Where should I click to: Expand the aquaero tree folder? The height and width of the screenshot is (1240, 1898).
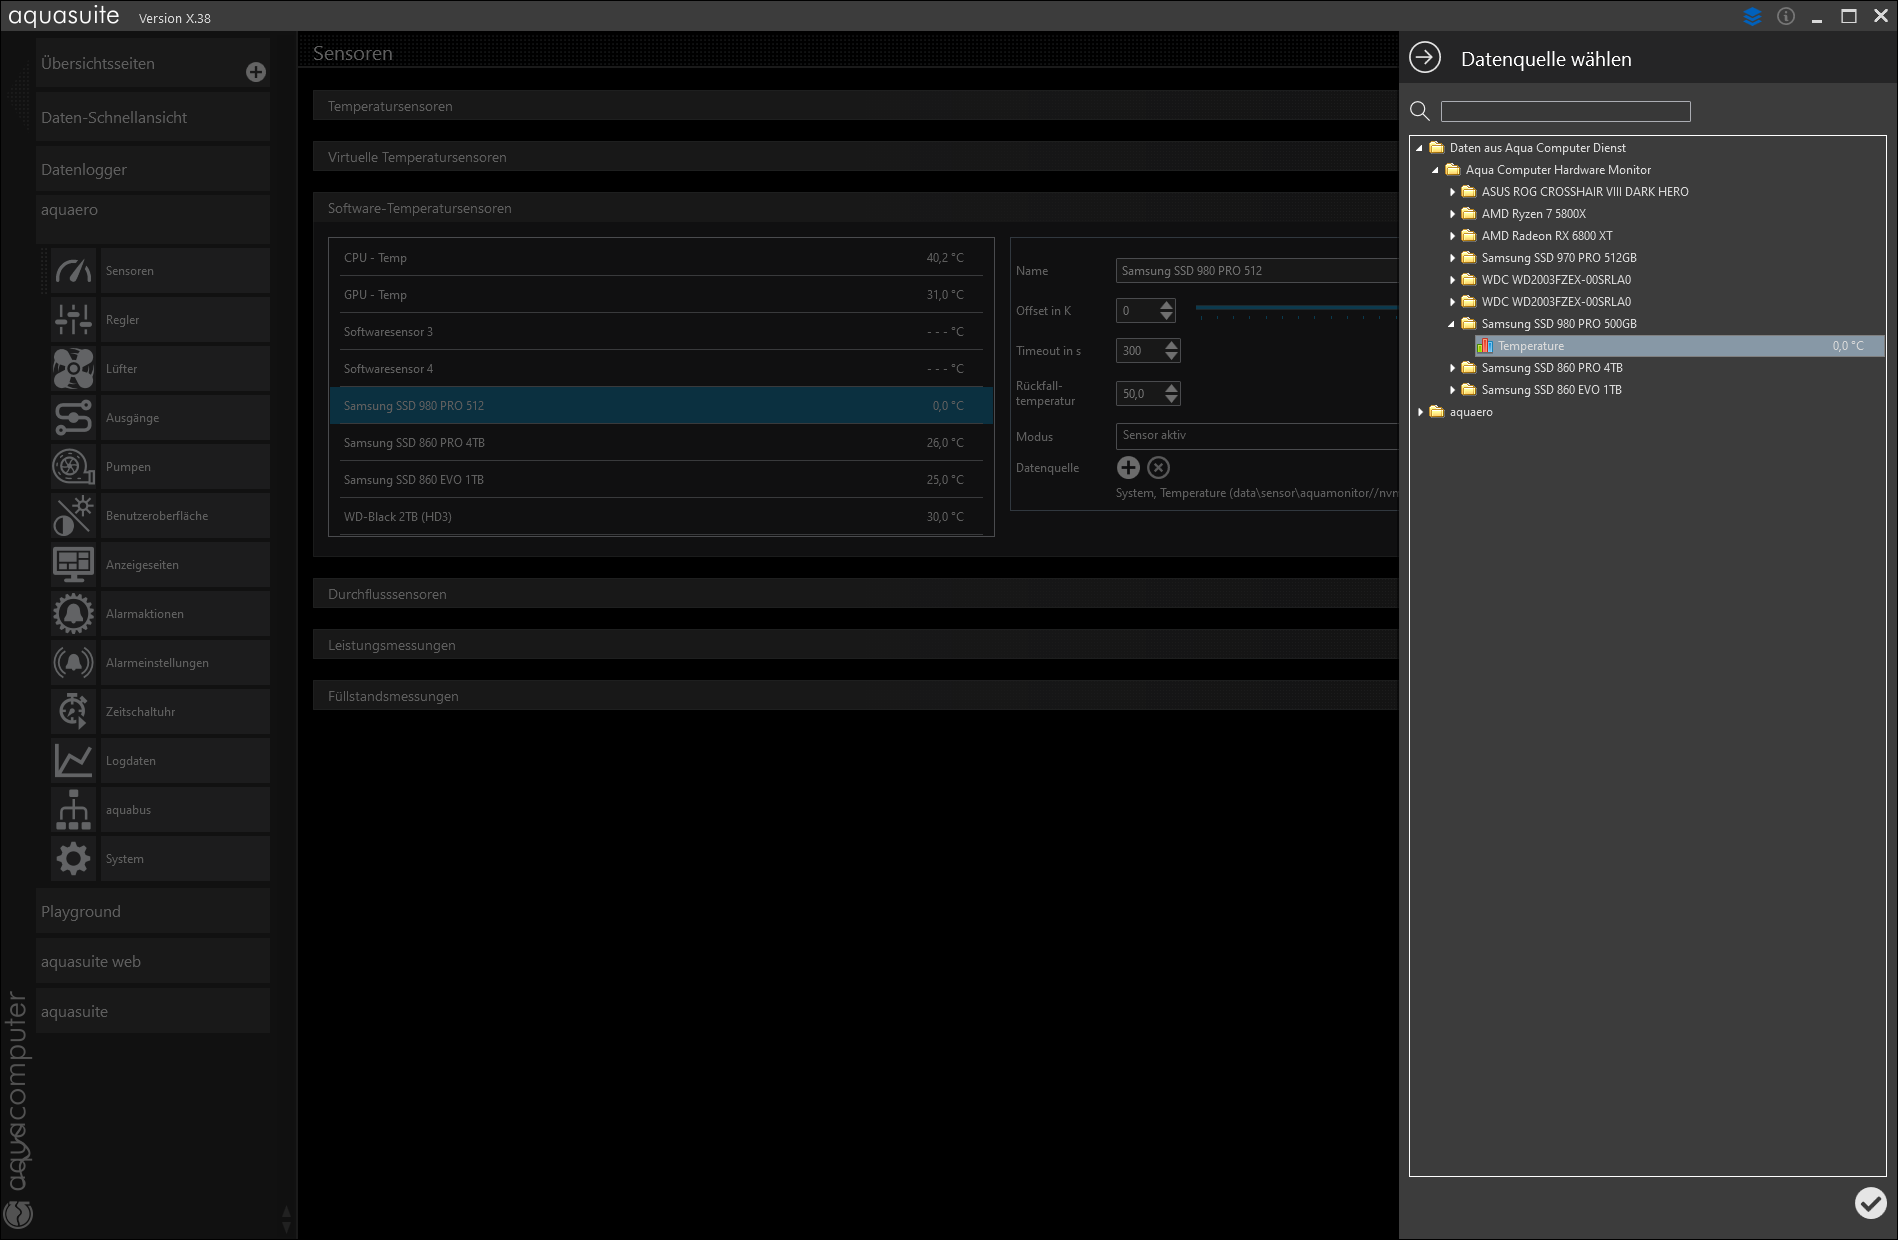tap(1420, 412)
